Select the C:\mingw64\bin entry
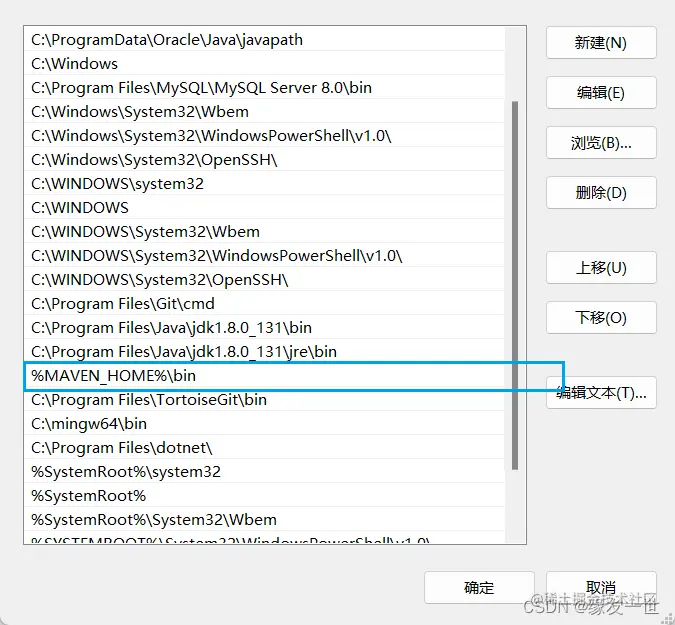Viewport: 675px width, 625px height. click(x=264, y=424)
